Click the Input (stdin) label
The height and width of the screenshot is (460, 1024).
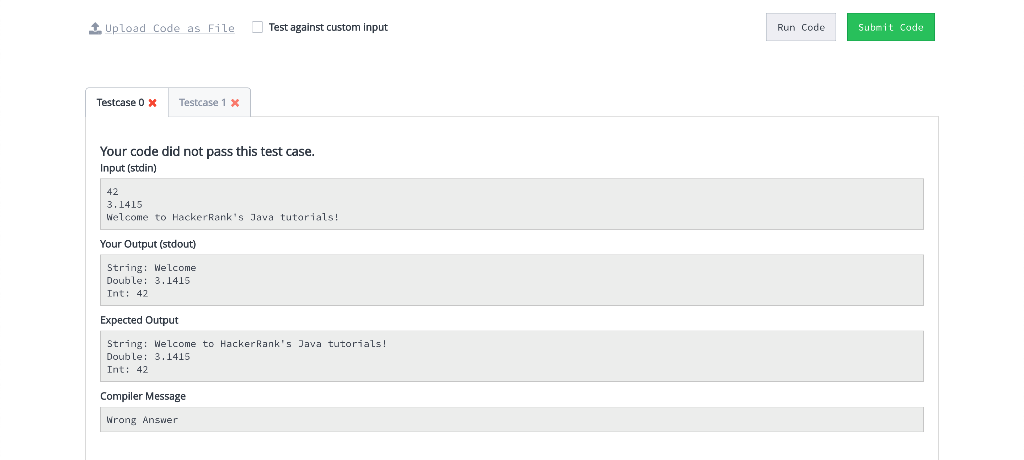pyautogui.click(x=128, y=168)
